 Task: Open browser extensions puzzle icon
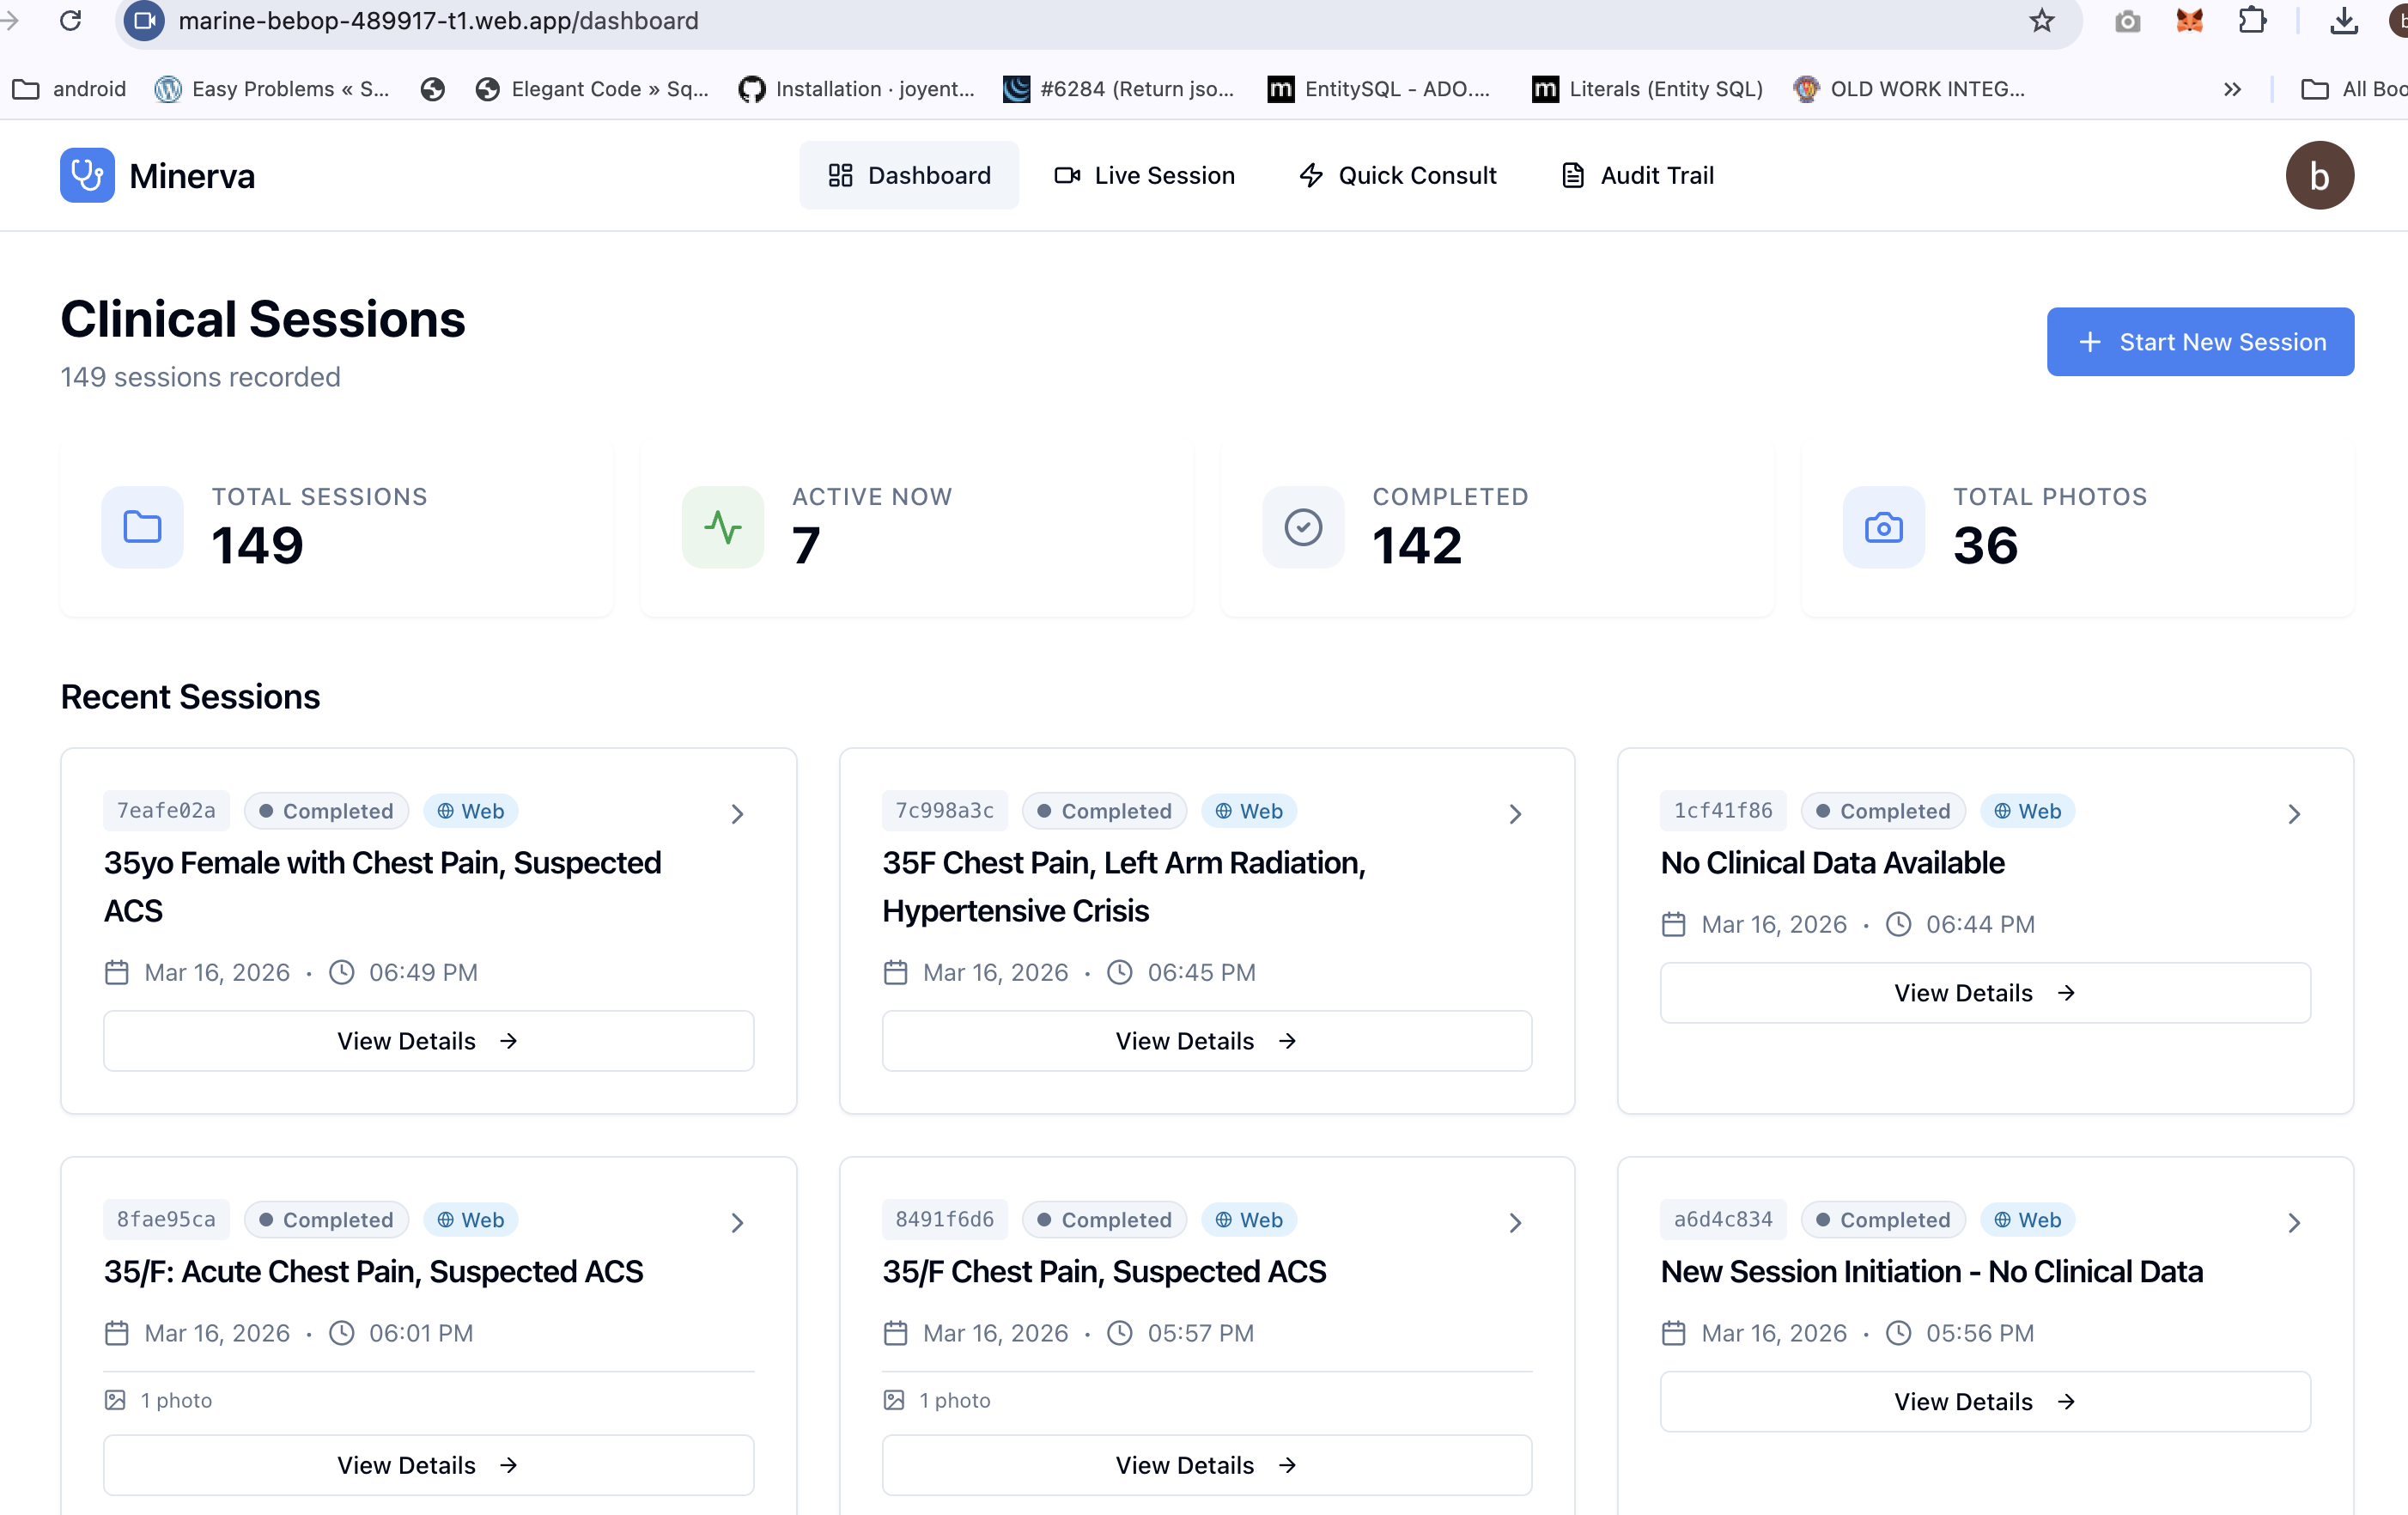click(2252, 21)
